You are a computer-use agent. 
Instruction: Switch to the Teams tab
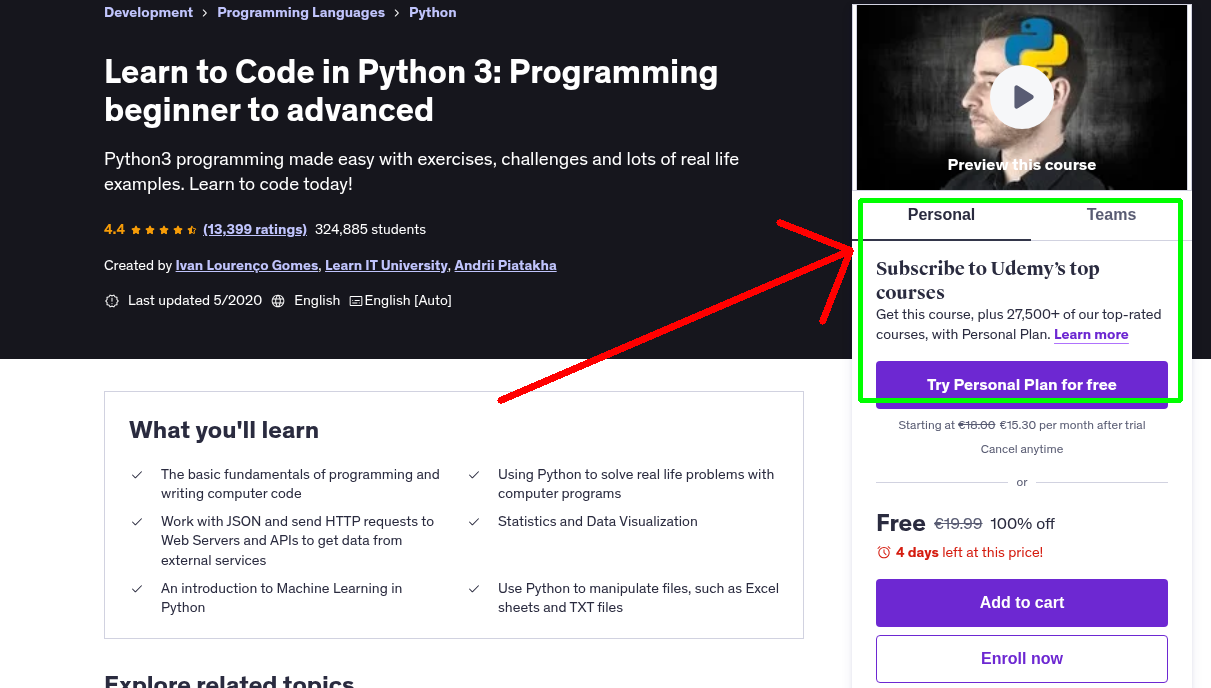click(x=1111, y=215)
